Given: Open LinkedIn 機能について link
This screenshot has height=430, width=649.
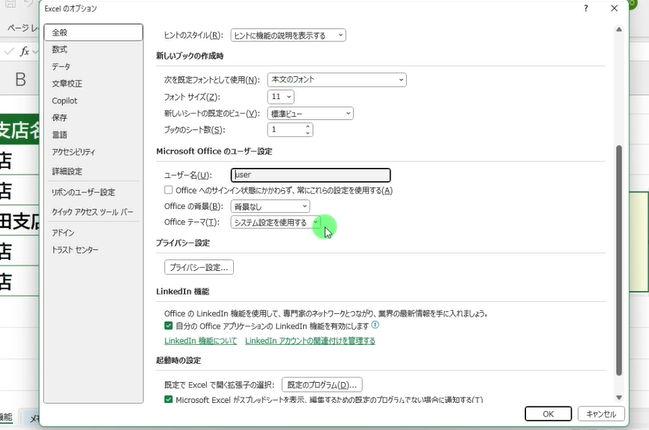Looking at the screenshot, I should click(201, 341).
